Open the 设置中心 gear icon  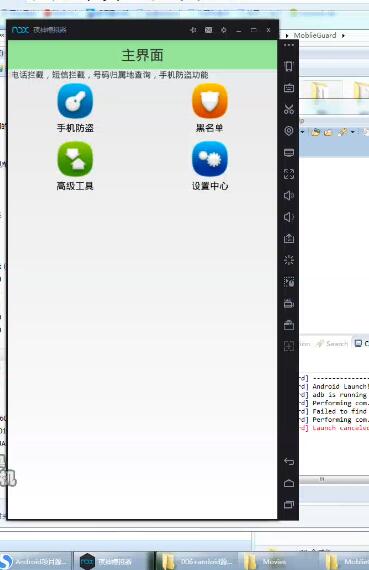210,159
